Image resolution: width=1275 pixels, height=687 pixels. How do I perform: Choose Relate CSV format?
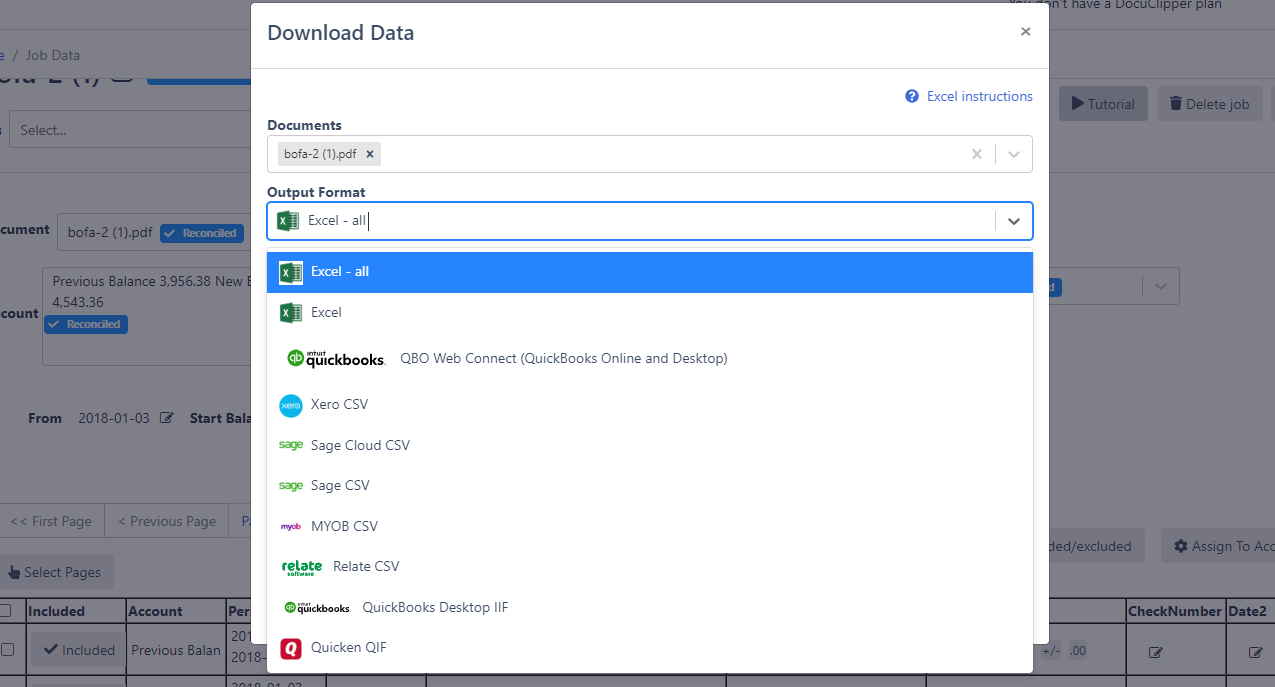coord(650,566)
